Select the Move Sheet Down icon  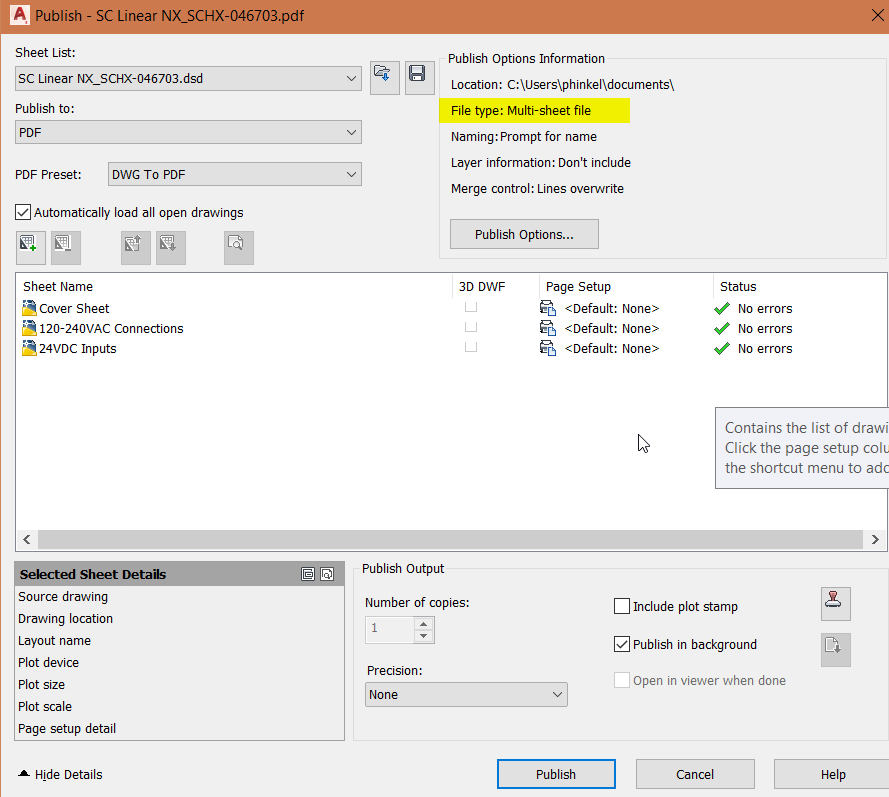click(x=170, y=247)
